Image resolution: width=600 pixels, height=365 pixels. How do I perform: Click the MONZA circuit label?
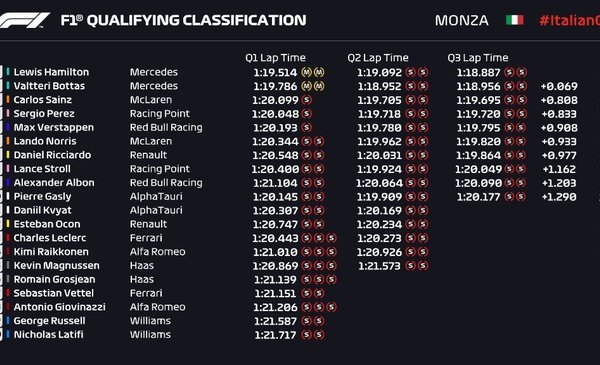click(461, 20)
